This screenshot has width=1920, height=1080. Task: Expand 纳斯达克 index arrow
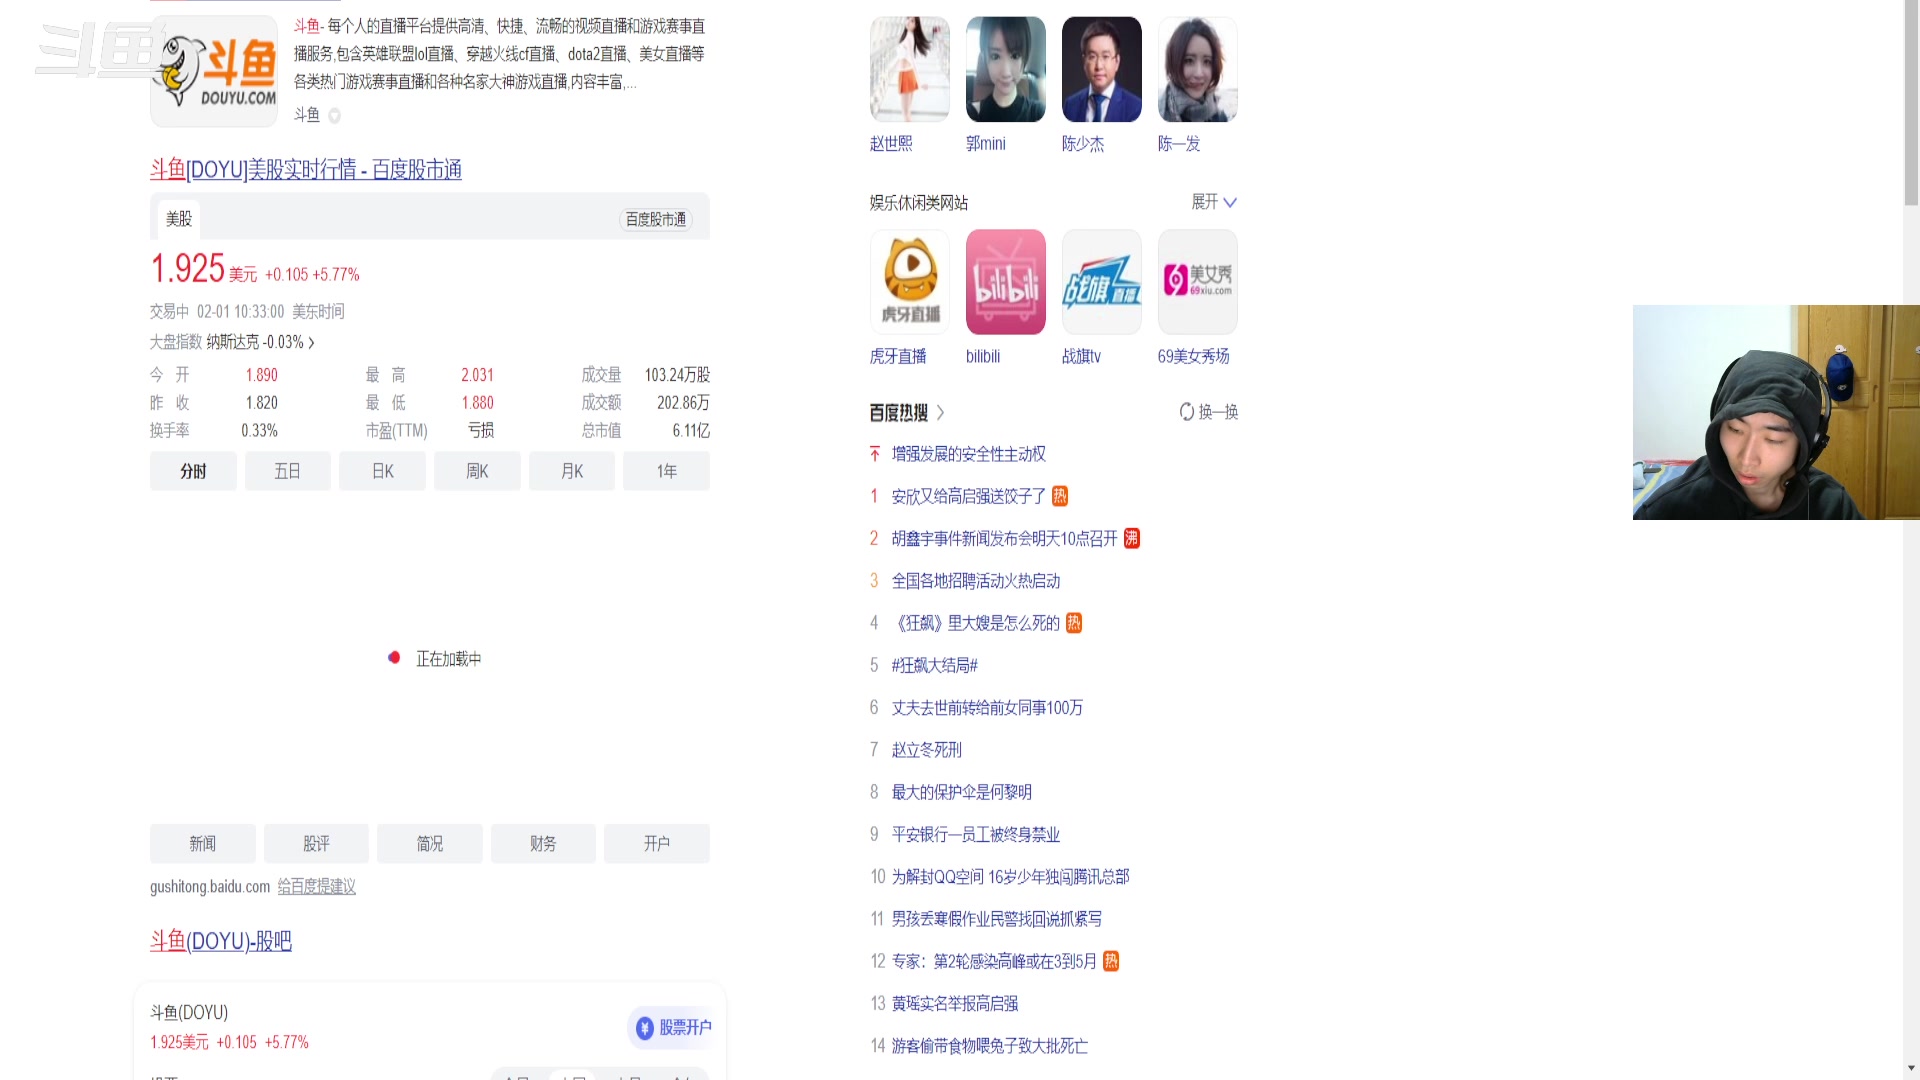tap(311, 343)
